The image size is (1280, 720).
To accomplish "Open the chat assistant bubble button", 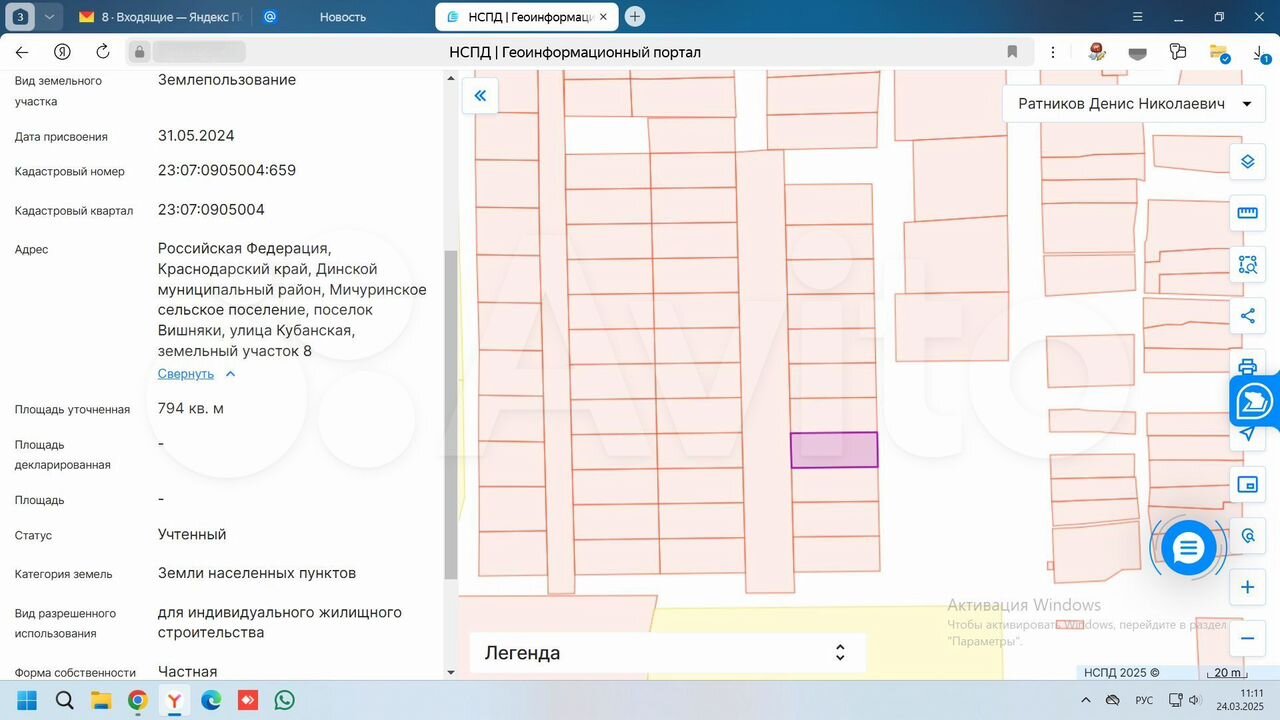I will [x=1188, y=547].
